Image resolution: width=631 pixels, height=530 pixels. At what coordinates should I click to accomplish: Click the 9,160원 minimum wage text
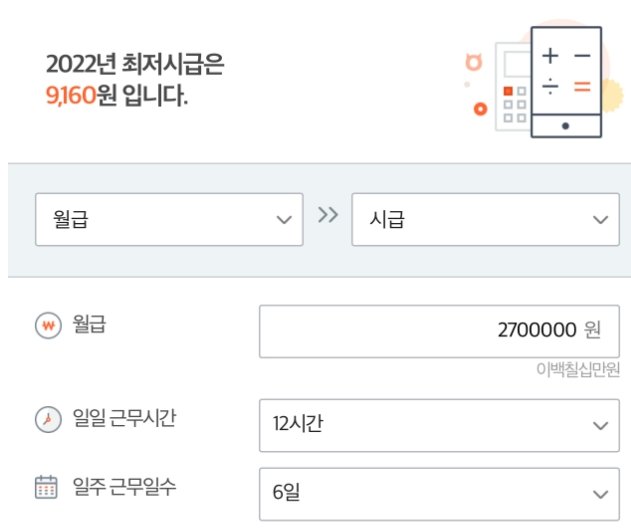82,95
